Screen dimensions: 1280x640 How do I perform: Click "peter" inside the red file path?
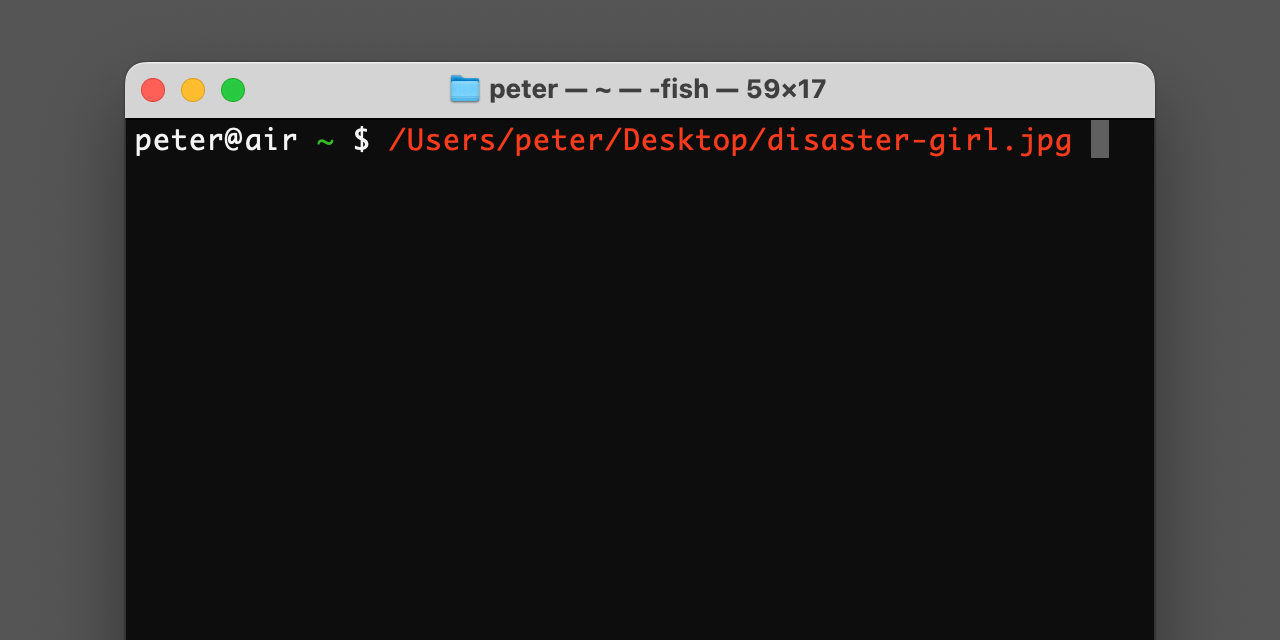559,141
